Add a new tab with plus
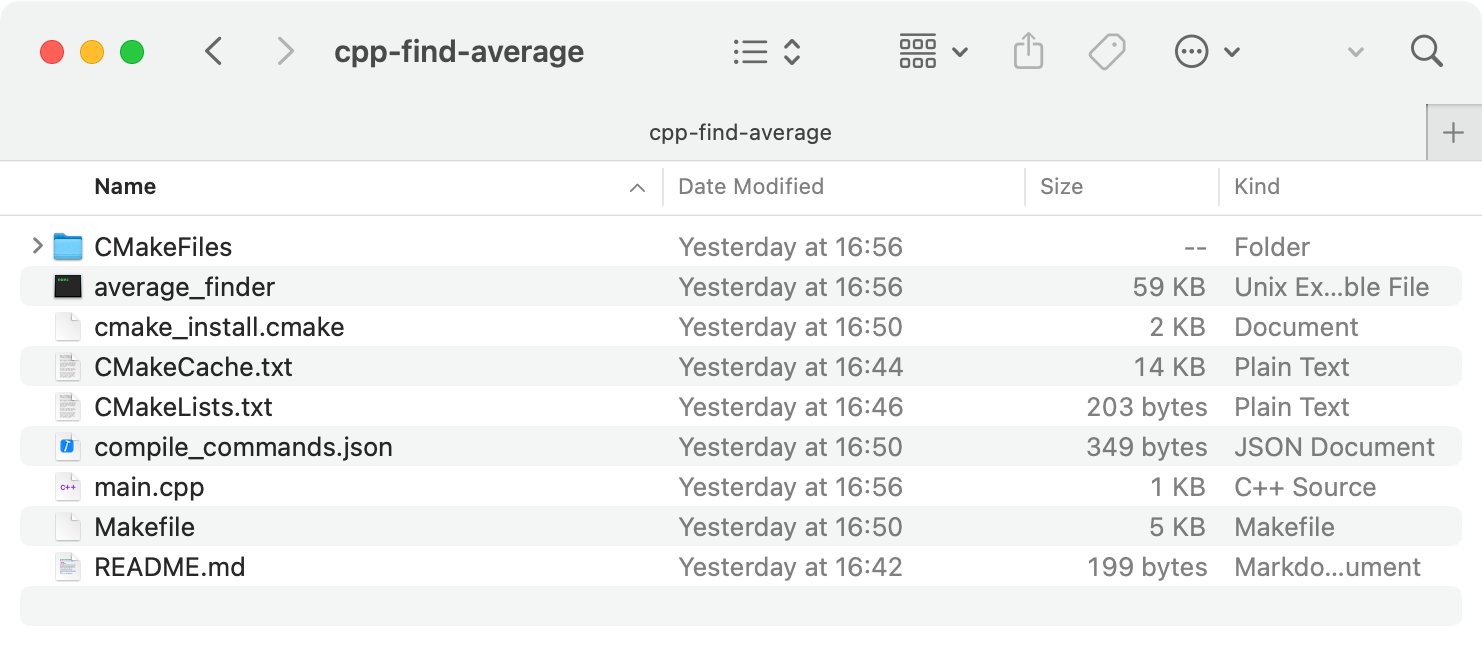The width and height of the screenshot is (1482, 646). pos(1453,132)
